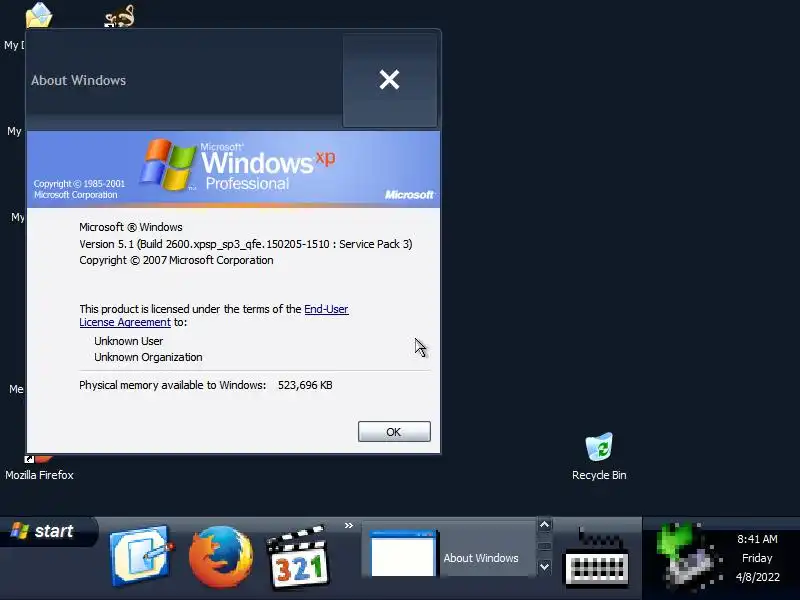Click 'Copyright © 2007 Microsoft Corporation' text
The width and height of the screenshot is (800, 600).
point(176,260)
